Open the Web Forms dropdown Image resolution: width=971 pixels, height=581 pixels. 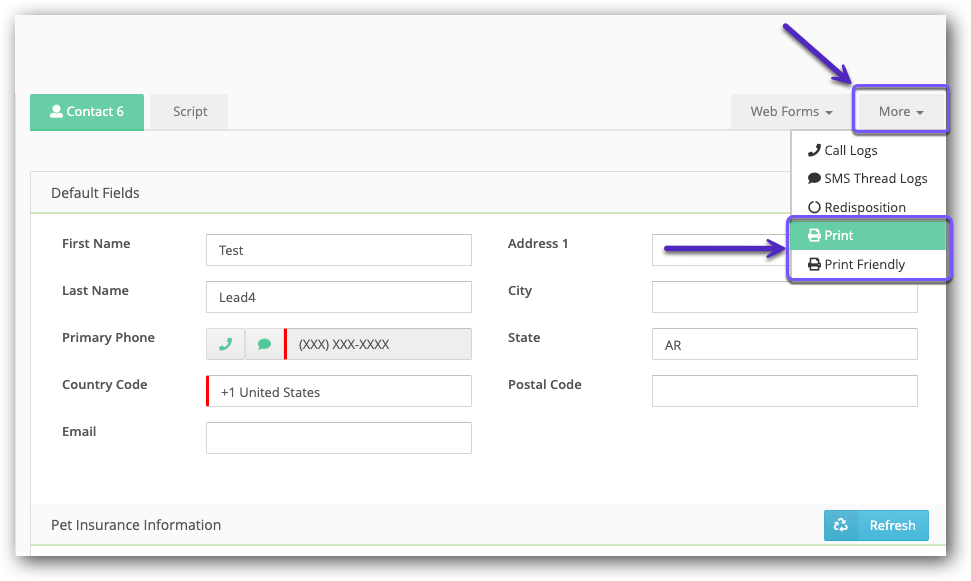[789, 111]
